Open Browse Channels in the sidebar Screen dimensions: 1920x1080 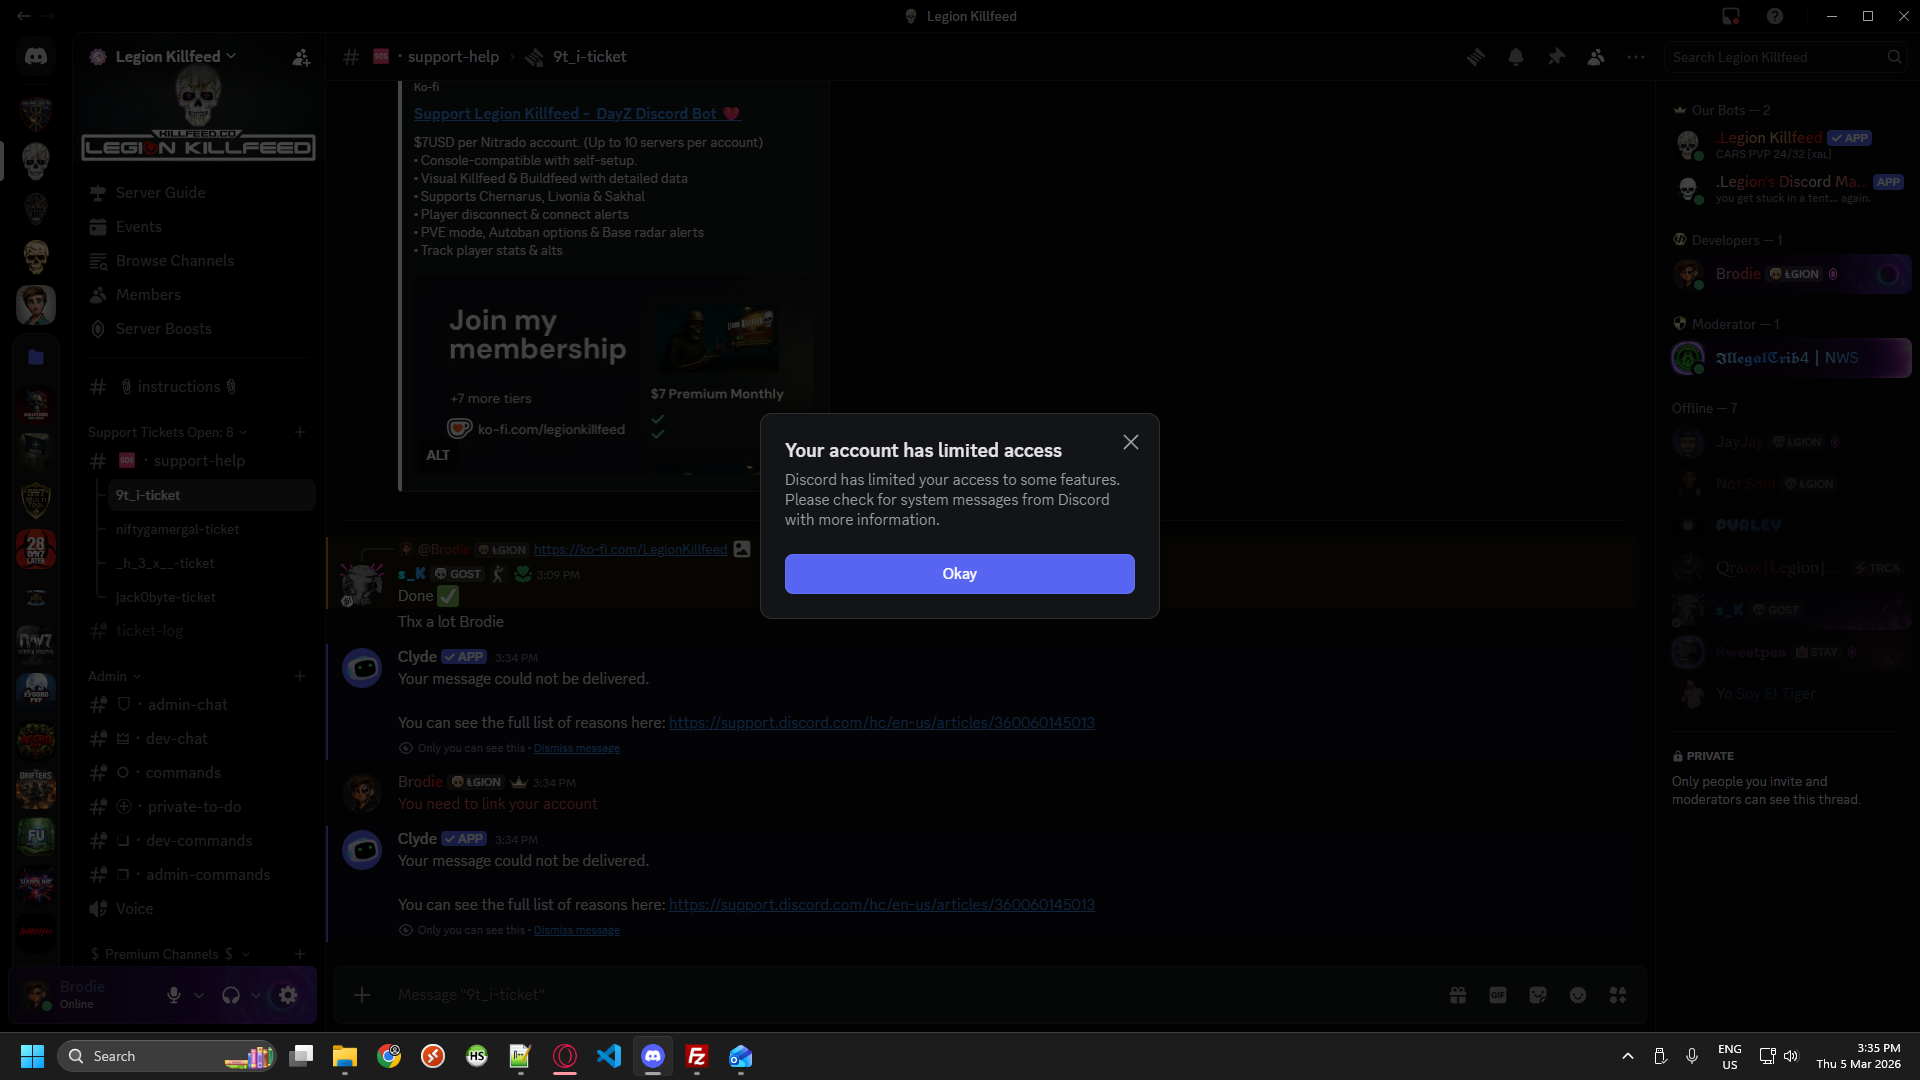pyautogui.click(x=200, y=261)
